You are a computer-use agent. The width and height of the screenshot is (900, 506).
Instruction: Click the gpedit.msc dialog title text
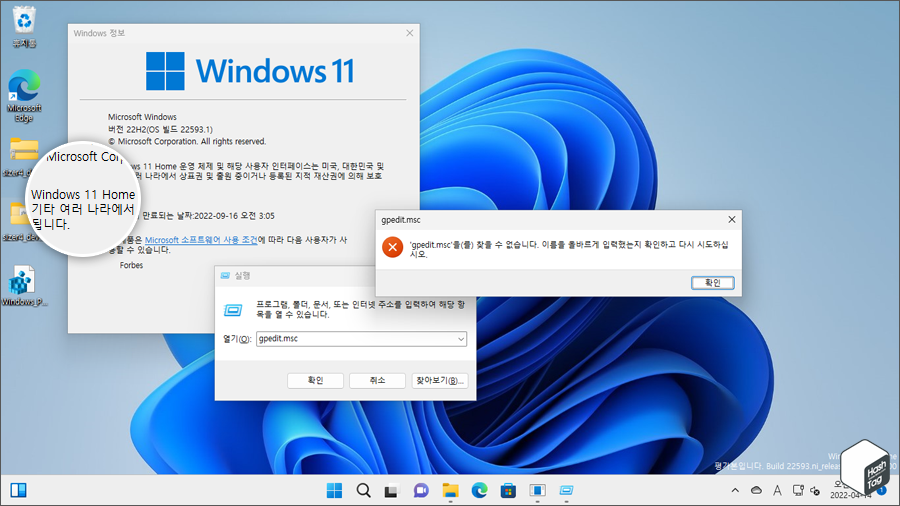401,220
